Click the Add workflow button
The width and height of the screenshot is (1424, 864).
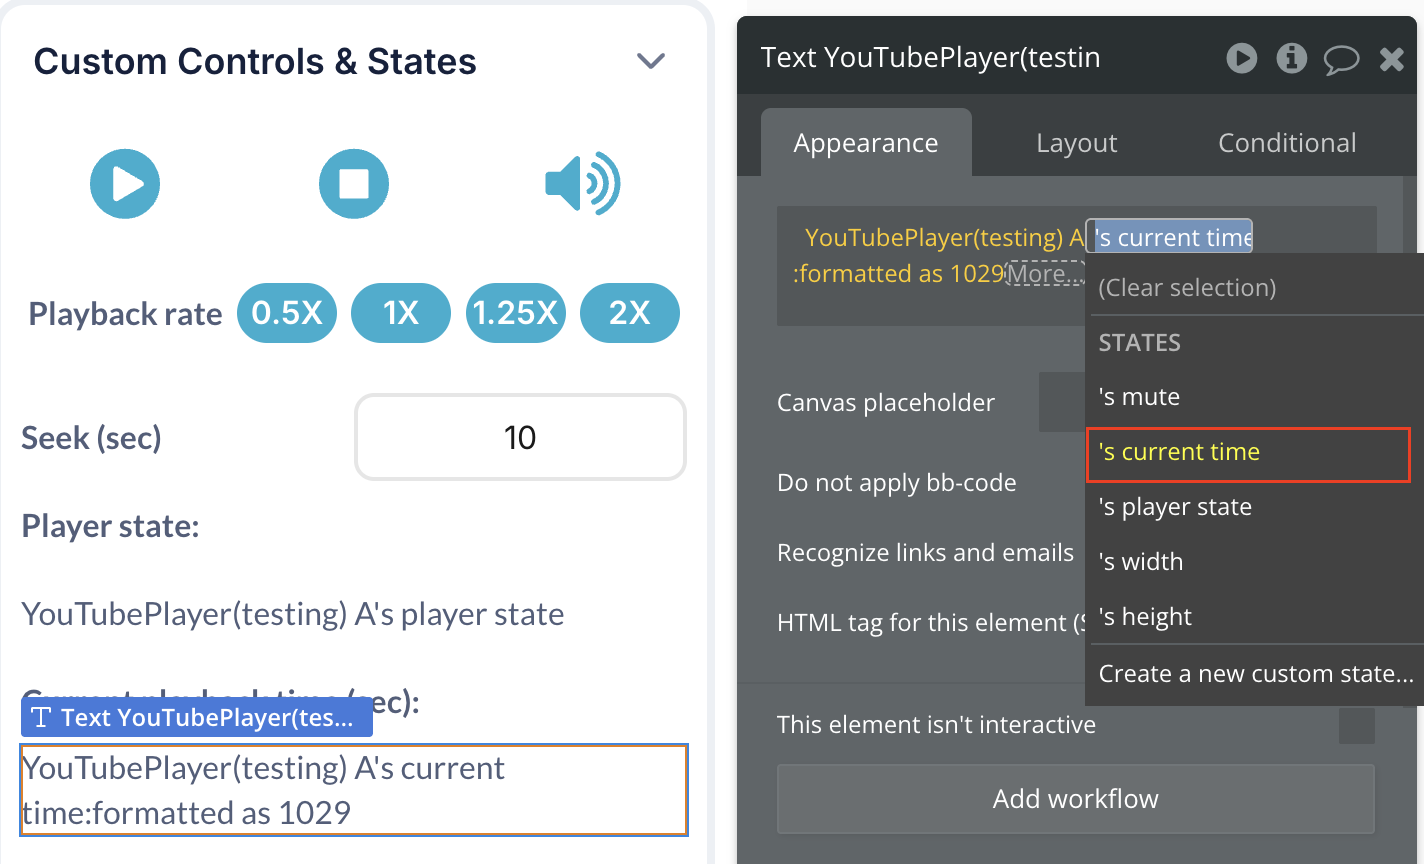1075,799
